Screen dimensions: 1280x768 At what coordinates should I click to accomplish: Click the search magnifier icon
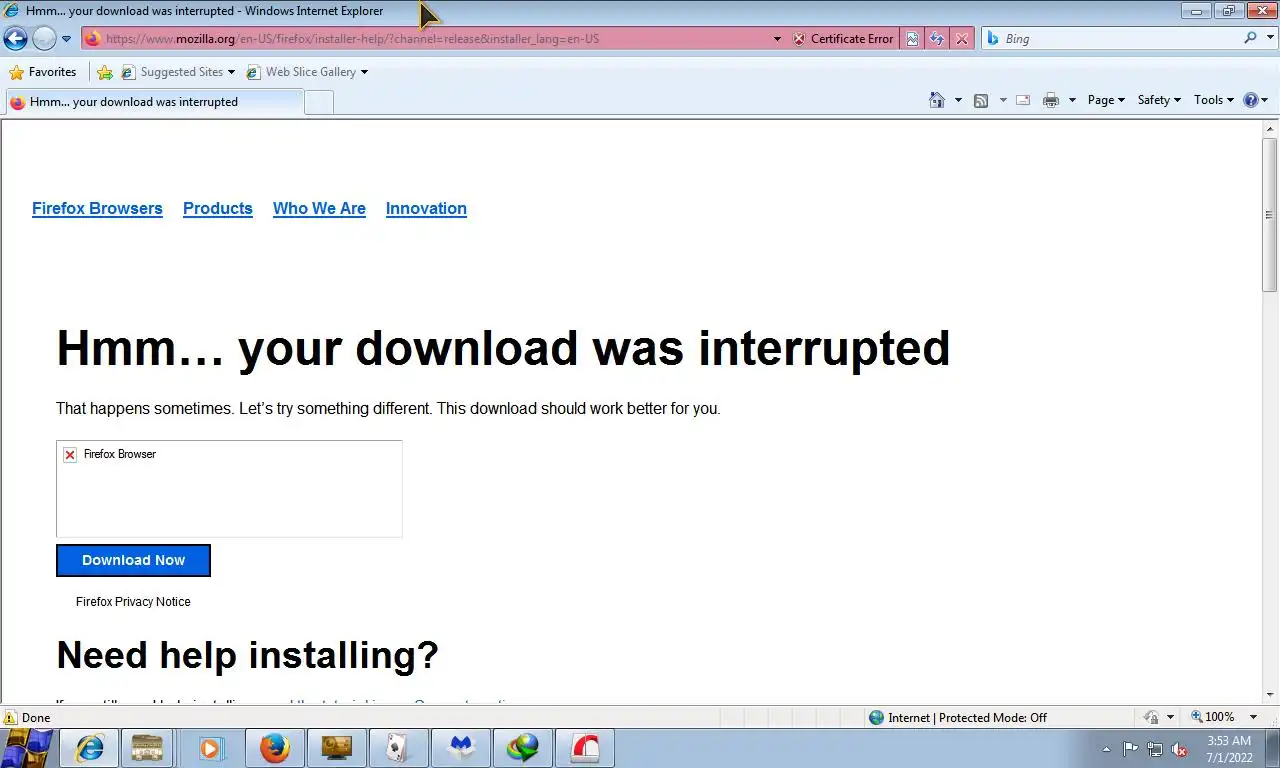[1250, 38]
